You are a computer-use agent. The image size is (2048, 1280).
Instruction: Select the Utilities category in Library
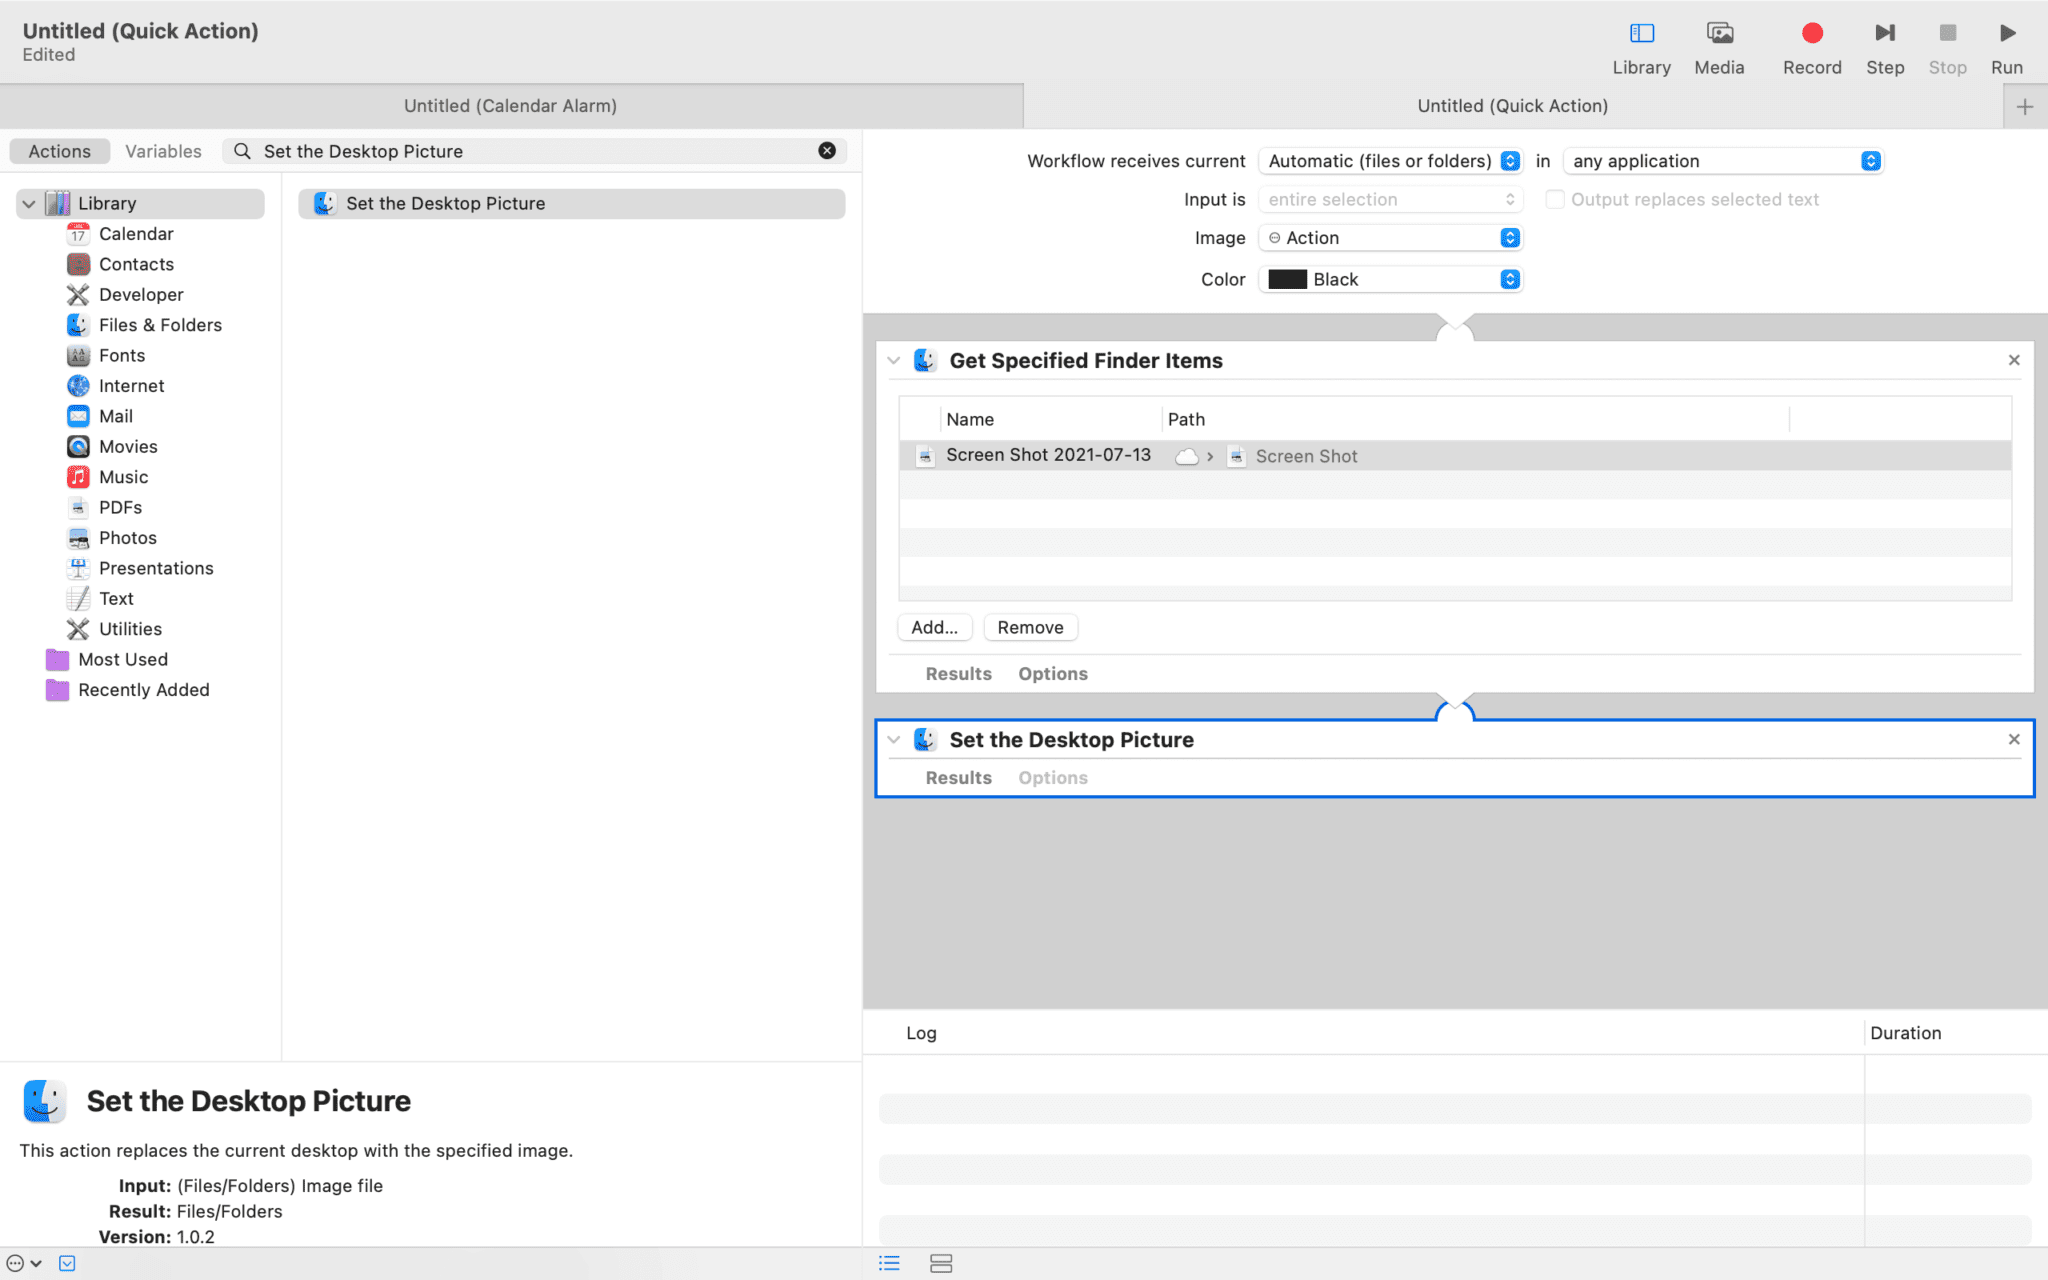131,628
